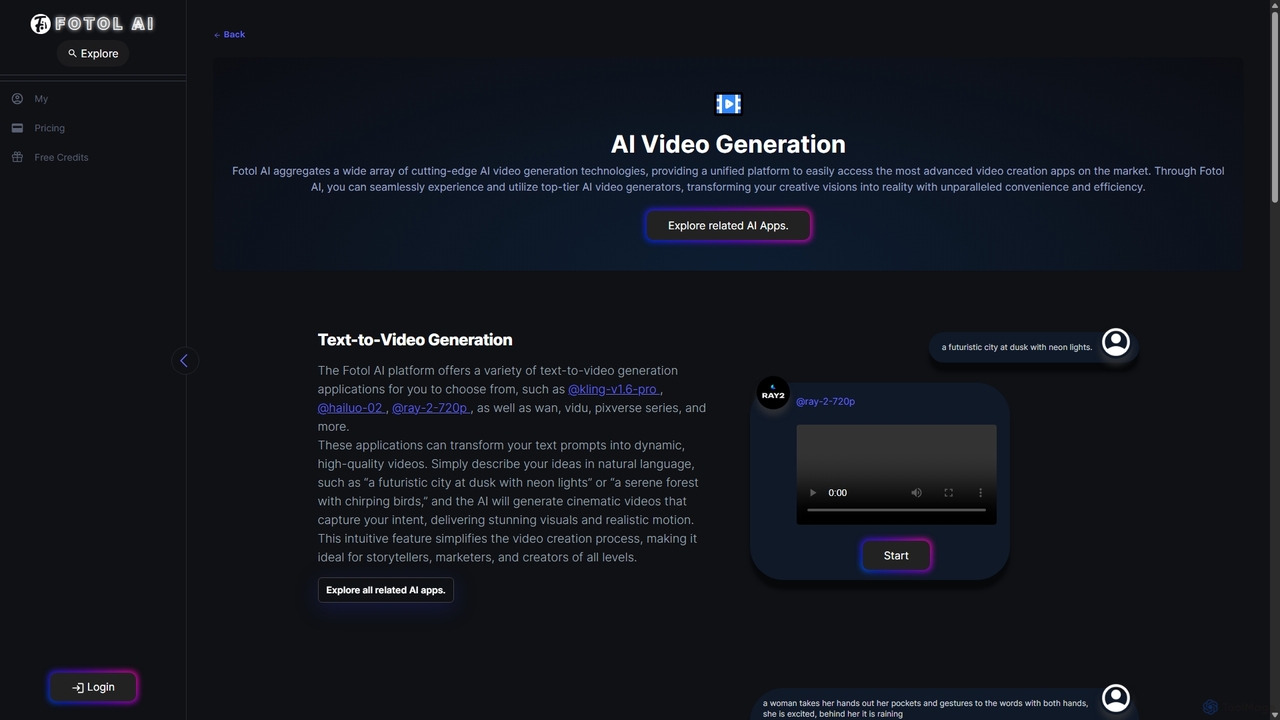Open the @kling-v1.6-pro link
The width and height of the screenshot is (1280, 720).
(613, 389)
